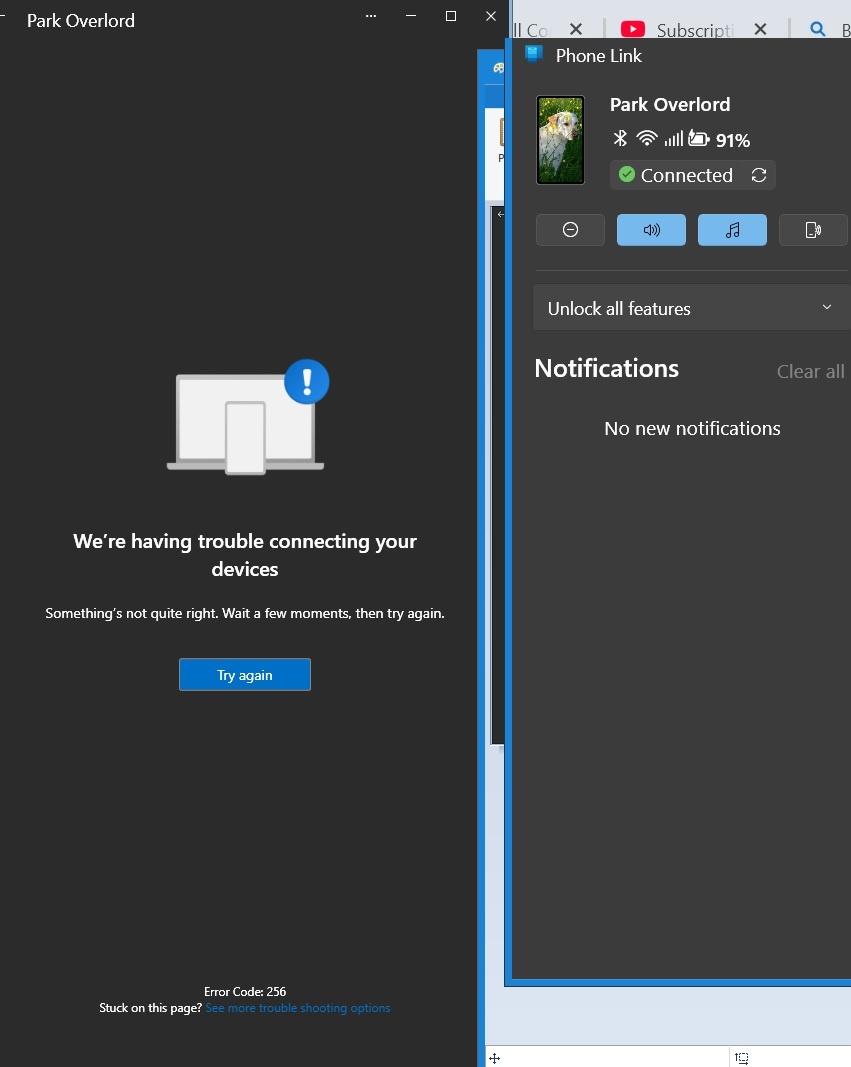Click the selection crop icon in bottom bar
851x1067 pixels.
pyautogui.click(x=741, y=1058)
